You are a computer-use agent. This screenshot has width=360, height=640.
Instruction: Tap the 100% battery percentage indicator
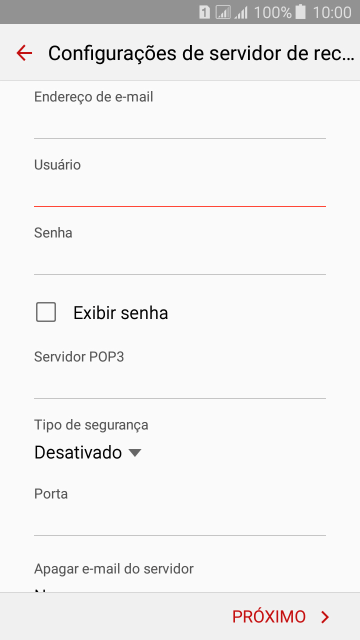(x=273, y=13)
